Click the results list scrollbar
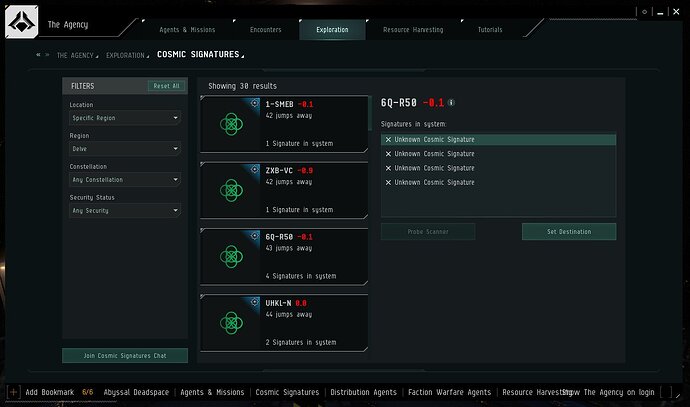The height and width of the screenshot is (407, 690). [370, 113]
